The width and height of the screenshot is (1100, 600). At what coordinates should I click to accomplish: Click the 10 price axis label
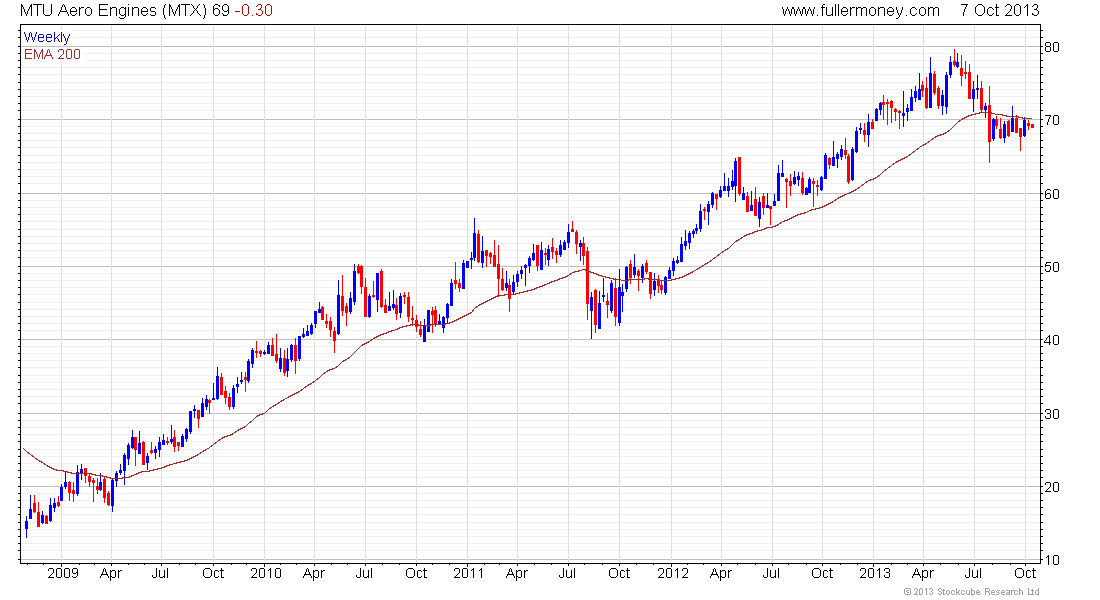tap(1052, 560)
